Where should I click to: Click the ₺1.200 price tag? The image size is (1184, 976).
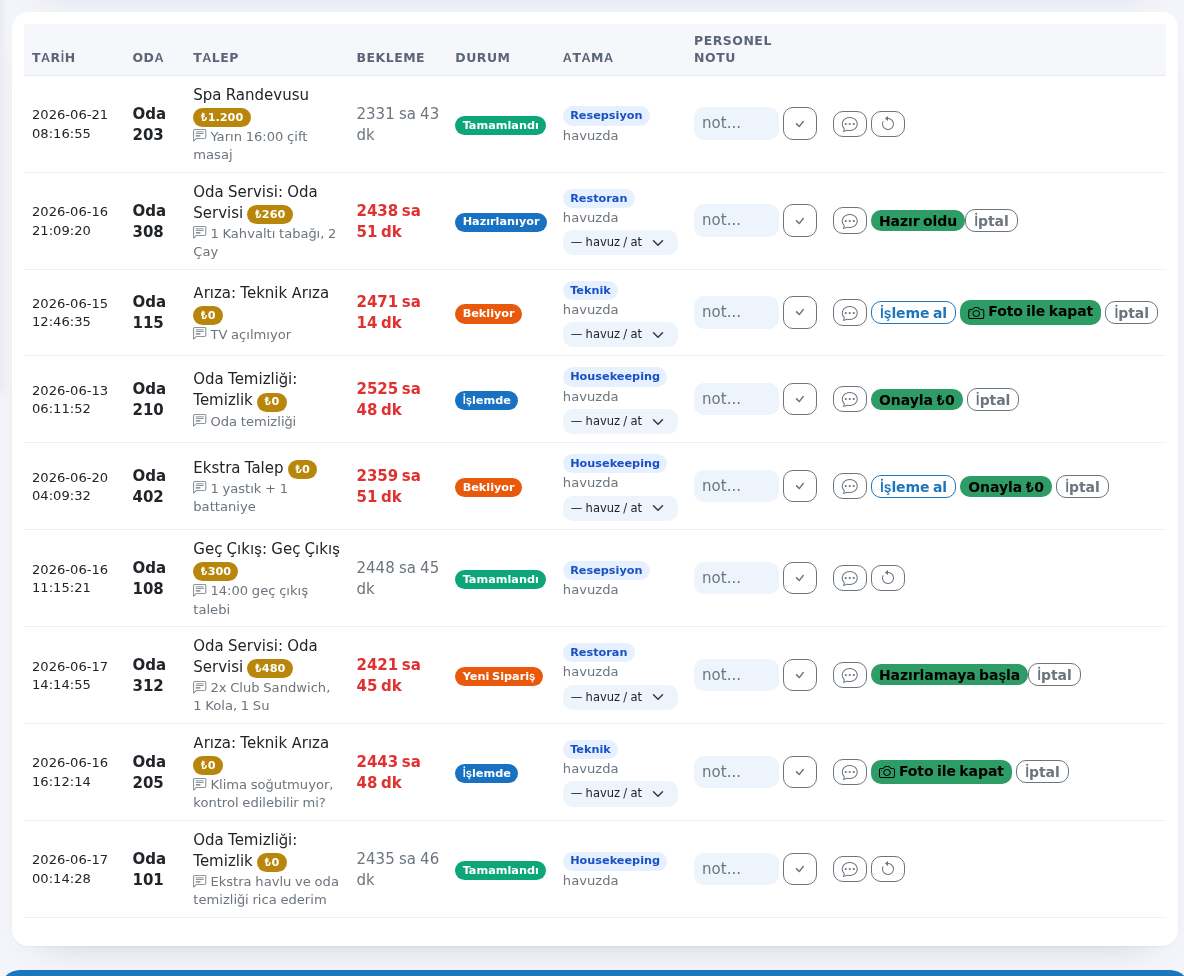pyautogui.click(x=222, y=117)
